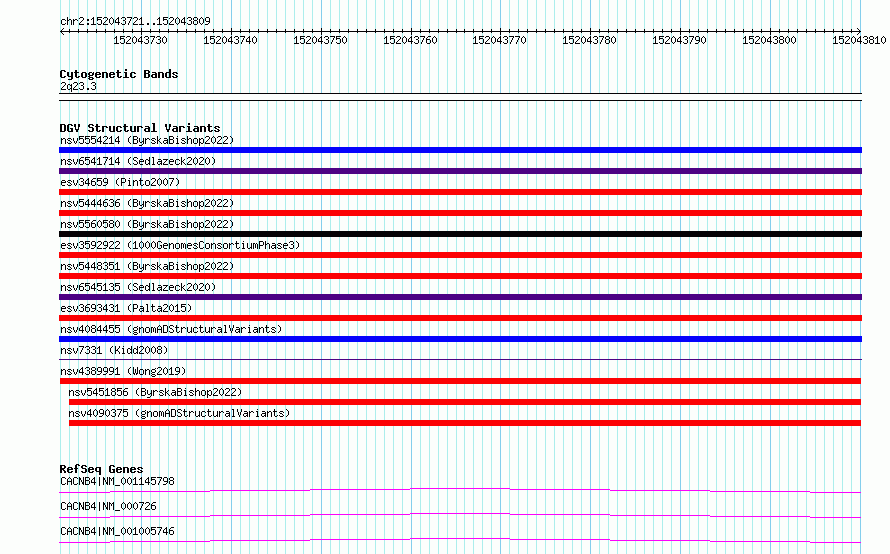Image resolution: width=890 pixels, height=554 pixels.
Task: Open the esv3592922 (1000GenomesConsortiumPhase3) label
Action: coord(180,245)
